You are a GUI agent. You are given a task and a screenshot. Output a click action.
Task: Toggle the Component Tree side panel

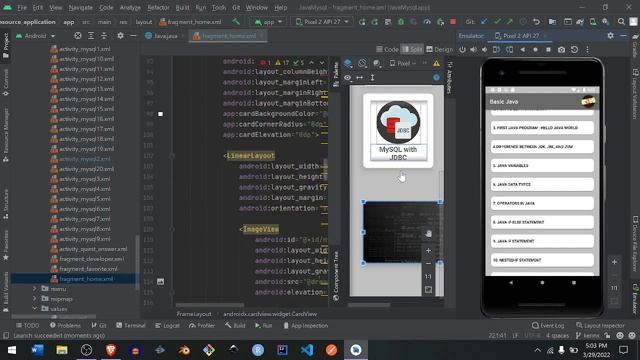click(336, 276)
